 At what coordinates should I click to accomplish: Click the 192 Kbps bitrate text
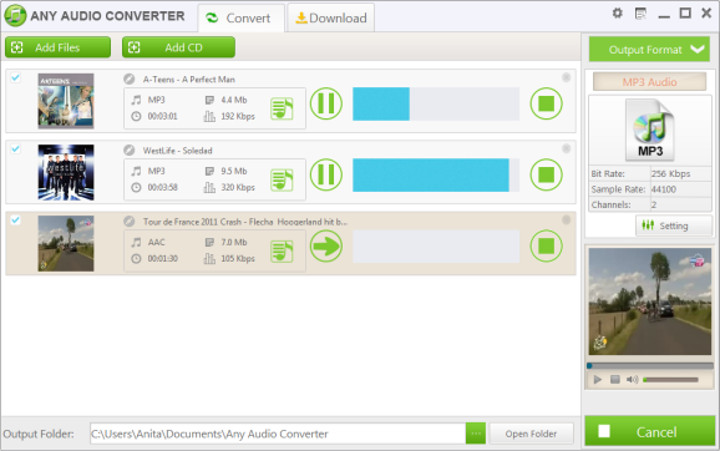[x=238, y=116]
